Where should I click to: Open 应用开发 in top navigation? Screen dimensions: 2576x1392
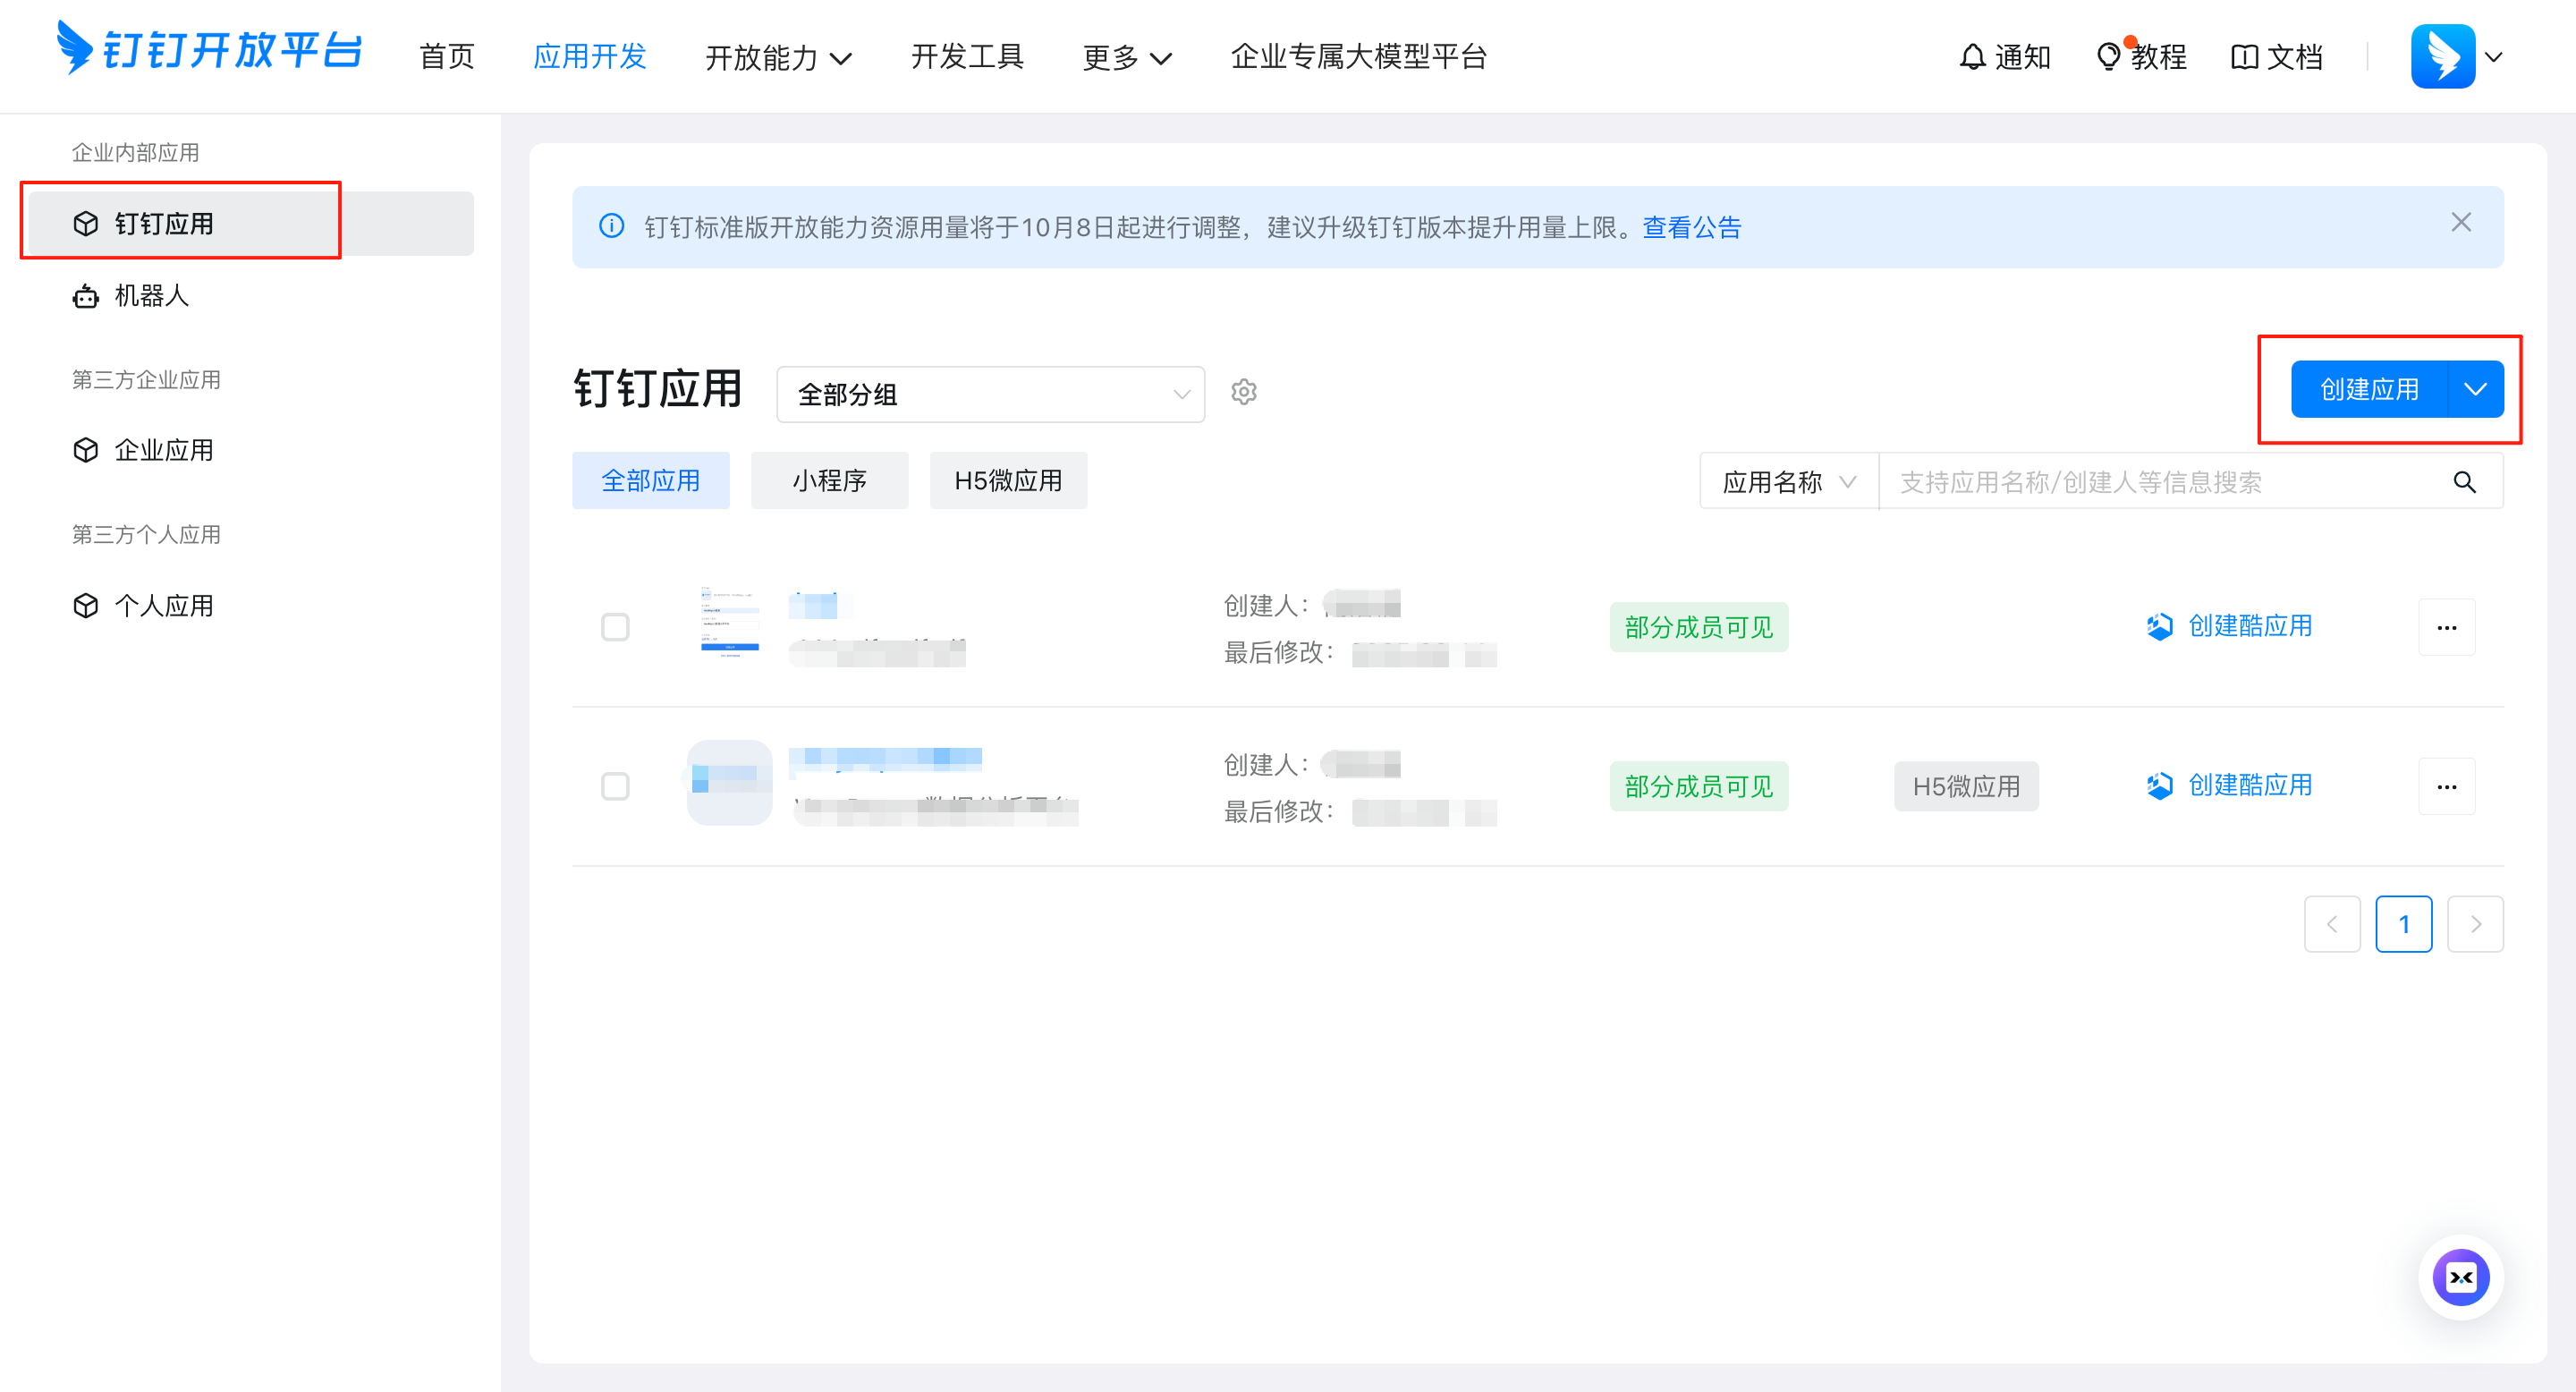590,57
